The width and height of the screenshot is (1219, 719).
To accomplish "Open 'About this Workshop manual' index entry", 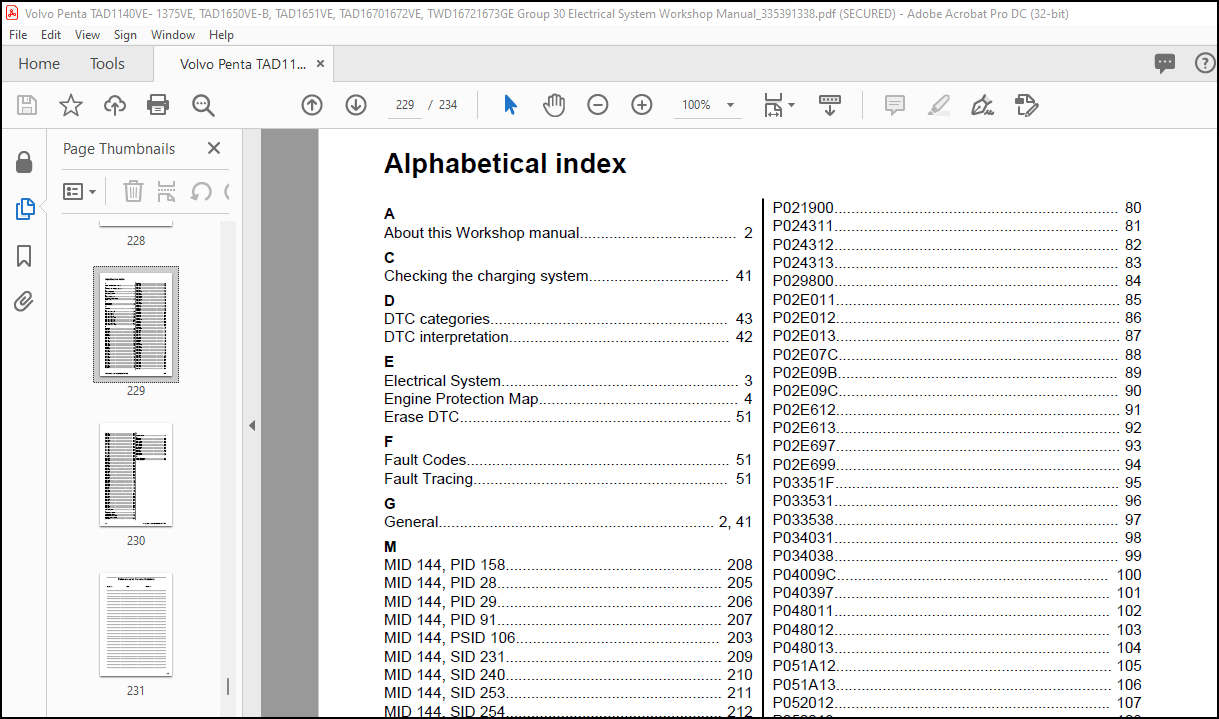I will tap(568, 233).
